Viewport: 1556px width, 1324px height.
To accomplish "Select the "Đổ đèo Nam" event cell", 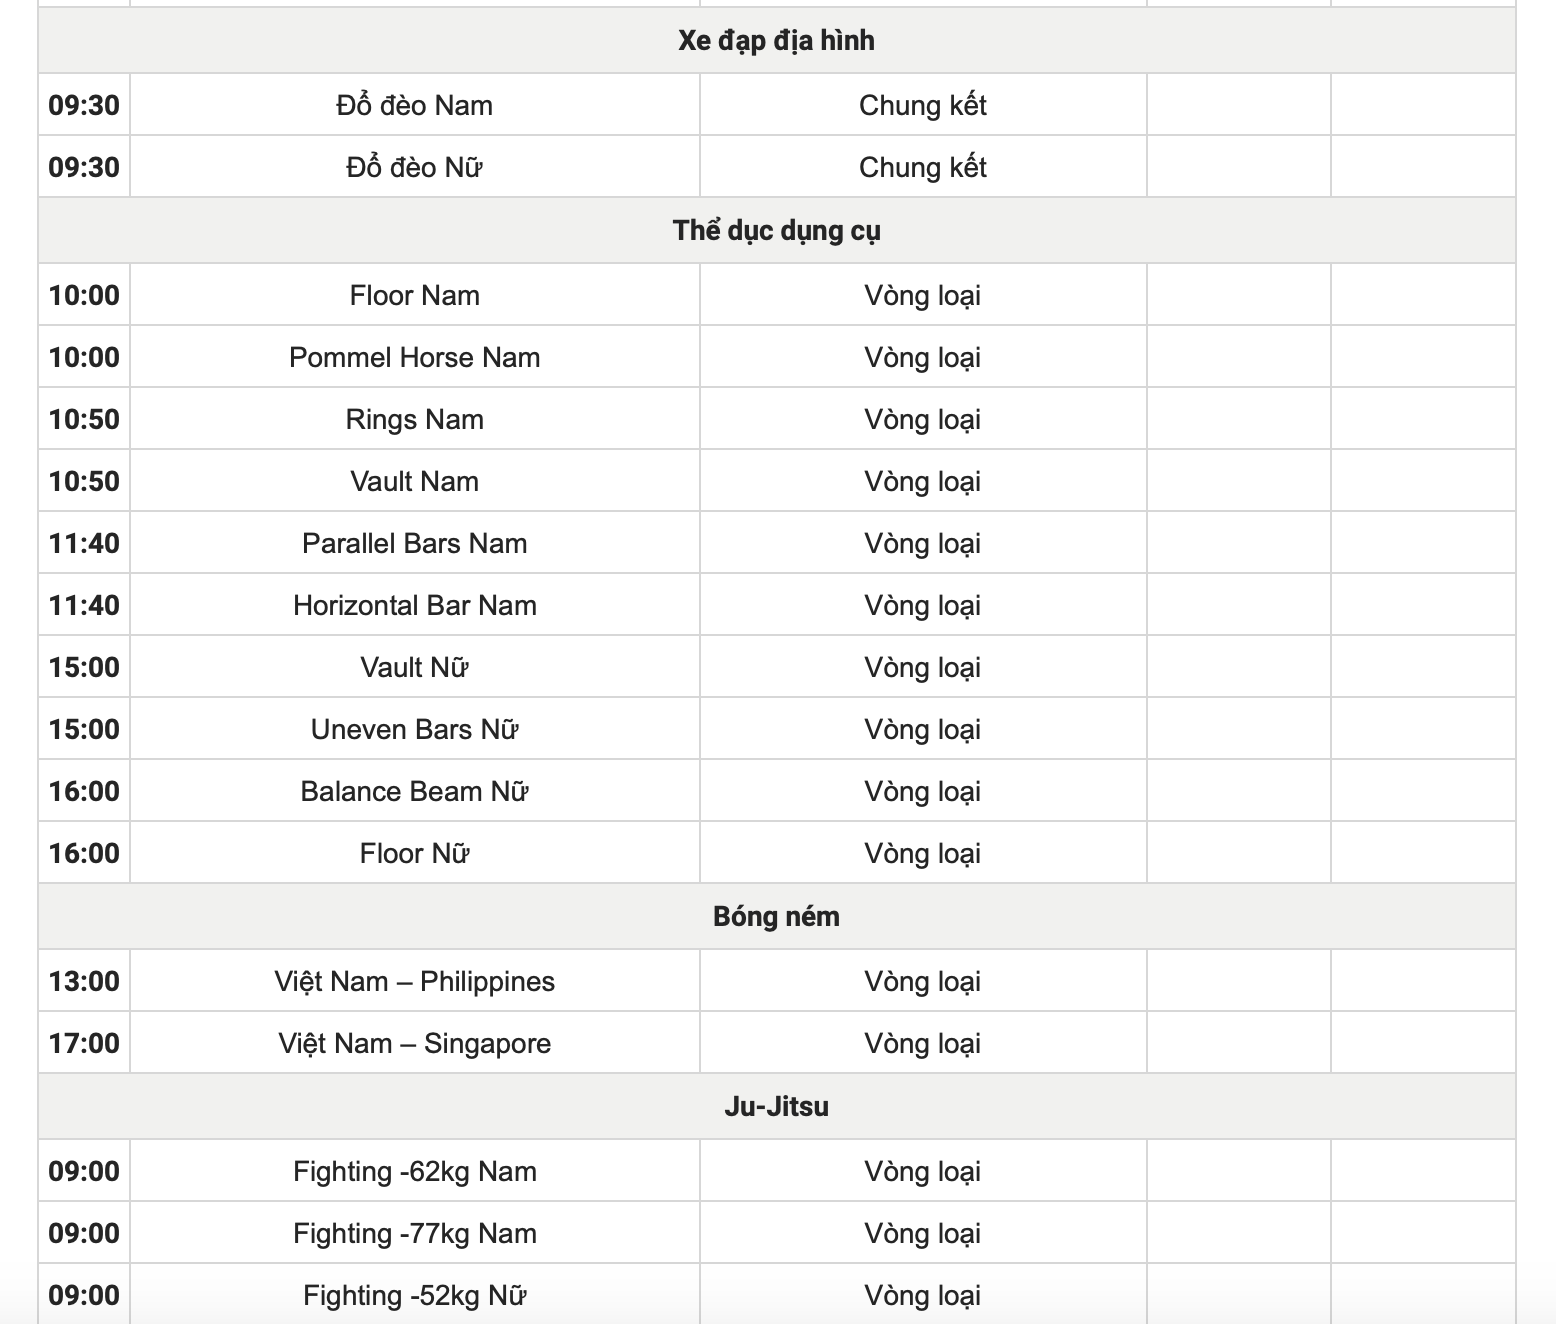I will tap(414, 105).
